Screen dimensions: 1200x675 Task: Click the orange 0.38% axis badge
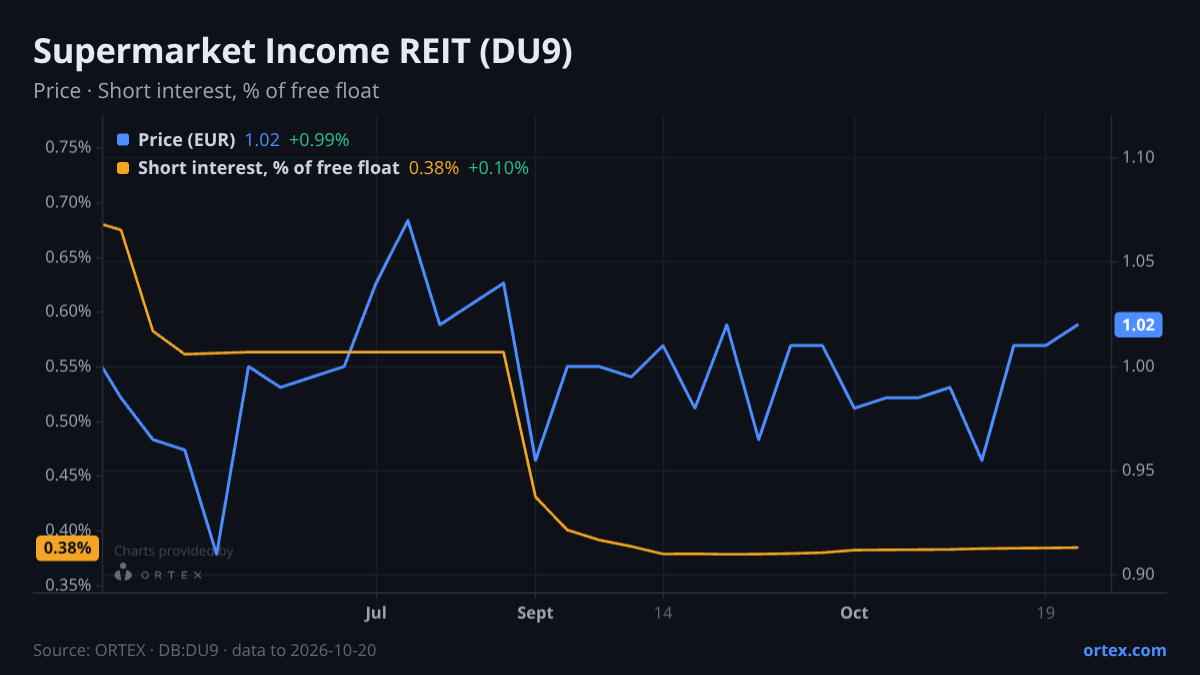[68, 548]
